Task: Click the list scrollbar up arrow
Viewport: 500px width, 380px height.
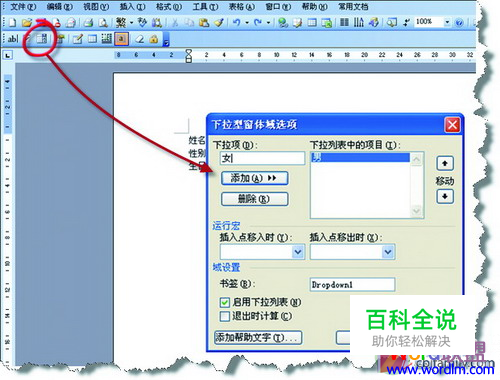Action: [416, 159]
